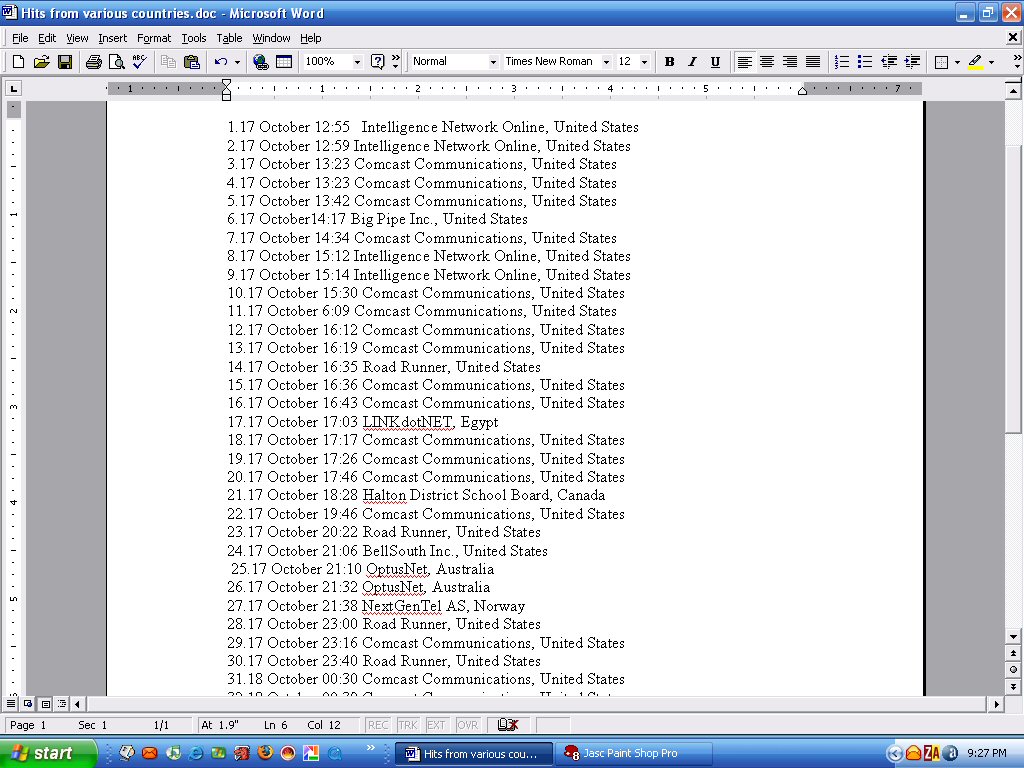Center align the text
Screen dimensions: 1024x768
767,62
